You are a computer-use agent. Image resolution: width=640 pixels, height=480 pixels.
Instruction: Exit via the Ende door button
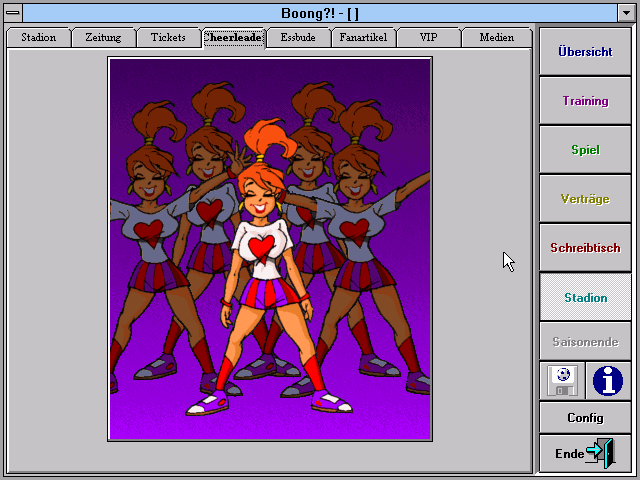point(585,453)
